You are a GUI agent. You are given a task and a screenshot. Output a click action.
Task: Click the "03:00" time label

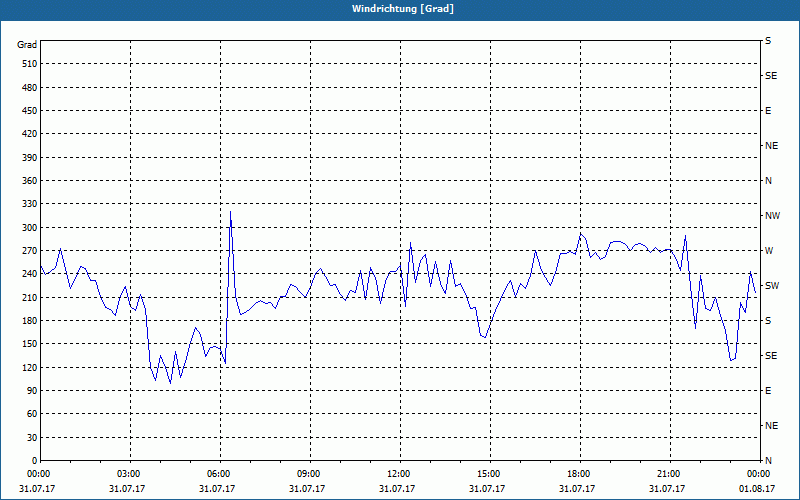pyautogui.click(x=128, y=474)
